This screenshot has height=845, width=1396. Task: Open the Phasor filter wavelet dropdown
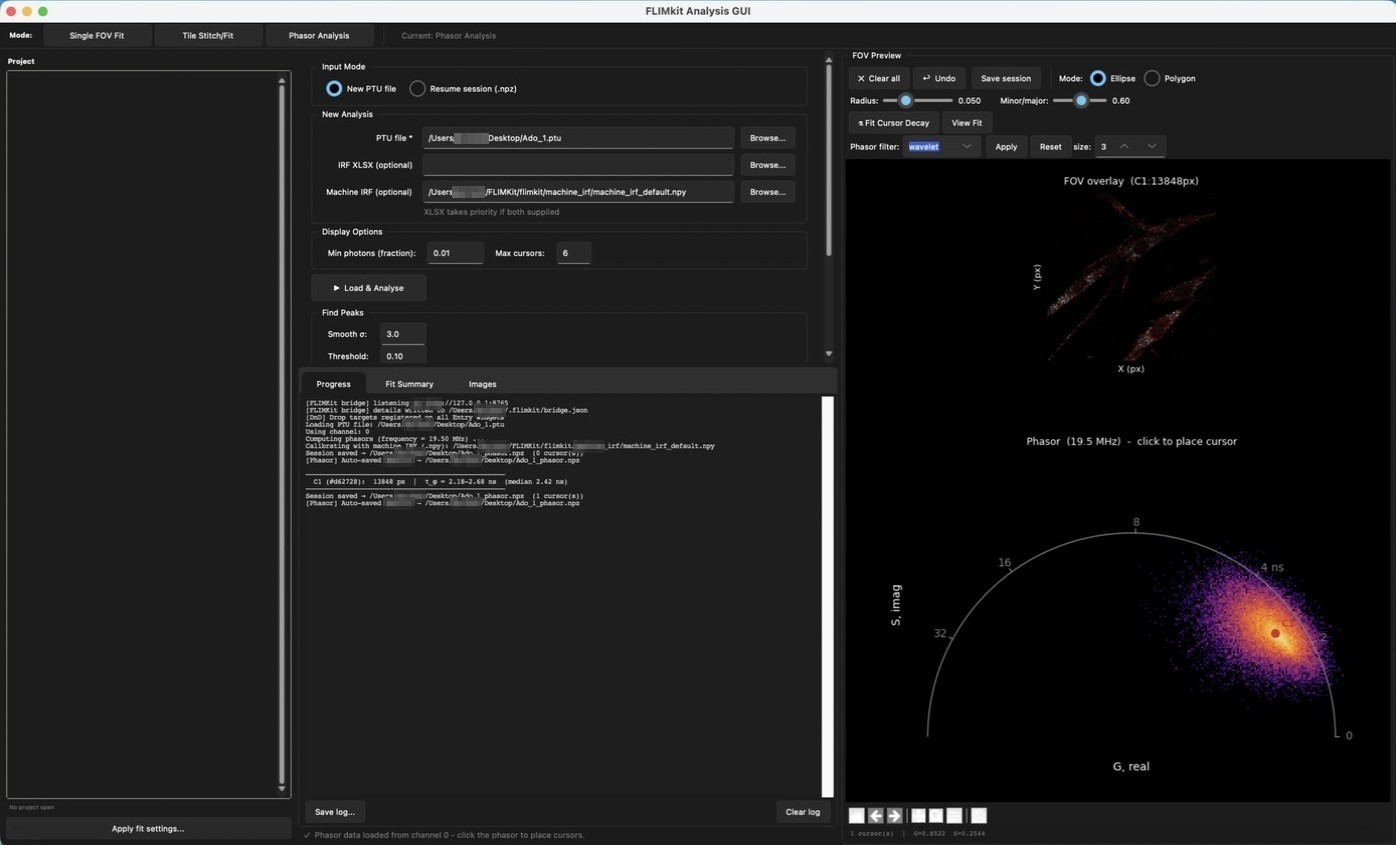coord(941,147)
